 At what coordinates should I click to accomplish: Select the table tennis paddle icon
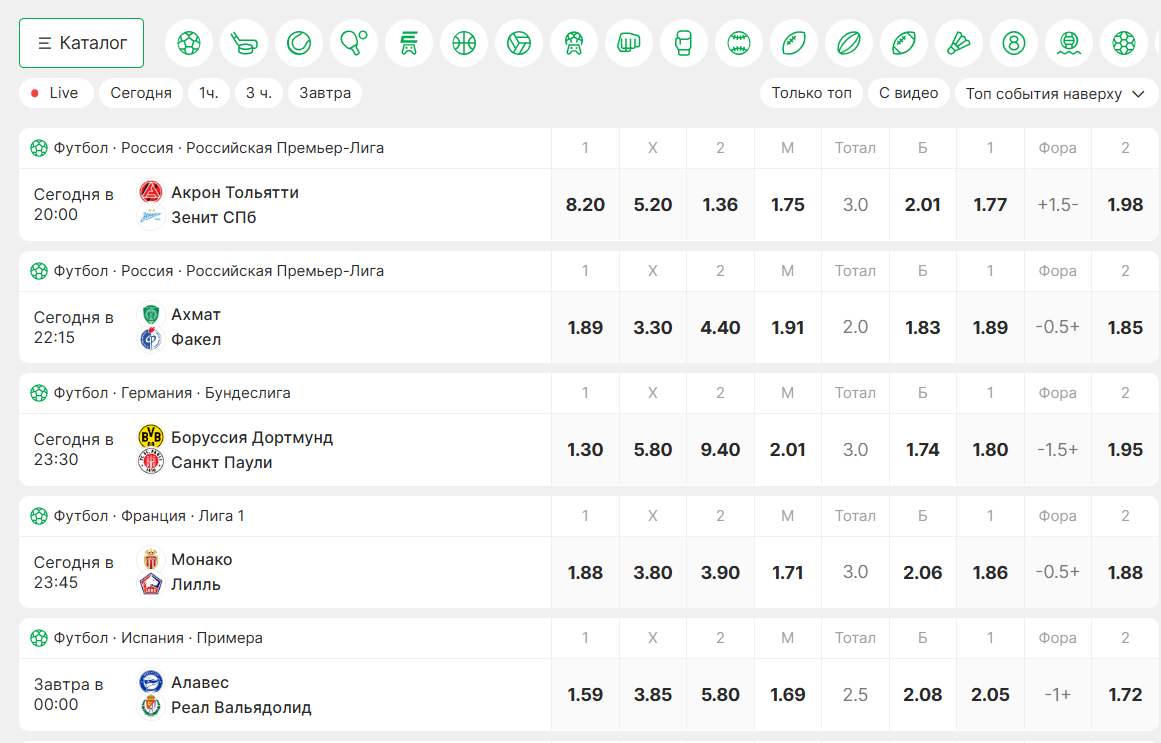(354, 43)
